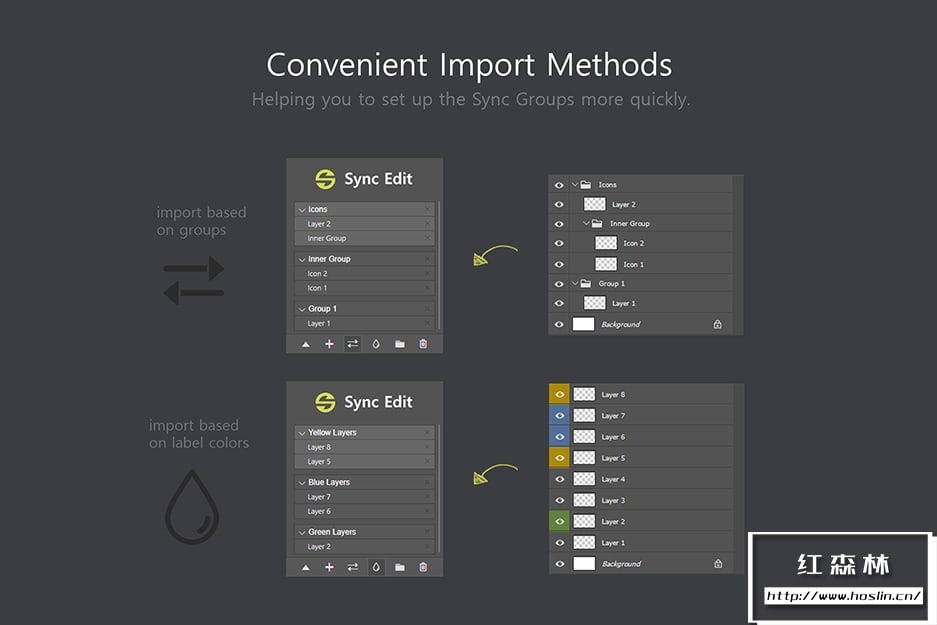Click the Layer 5 thumbnail in the layers panel
The height and width of the screenshot is (625, 937).
[x=584, y=458]
